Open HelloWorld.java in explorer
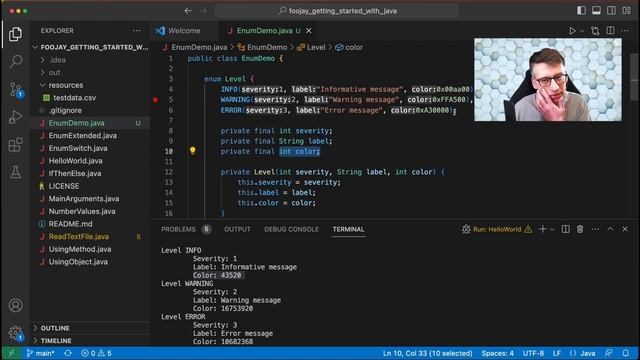 pos(91,161)
